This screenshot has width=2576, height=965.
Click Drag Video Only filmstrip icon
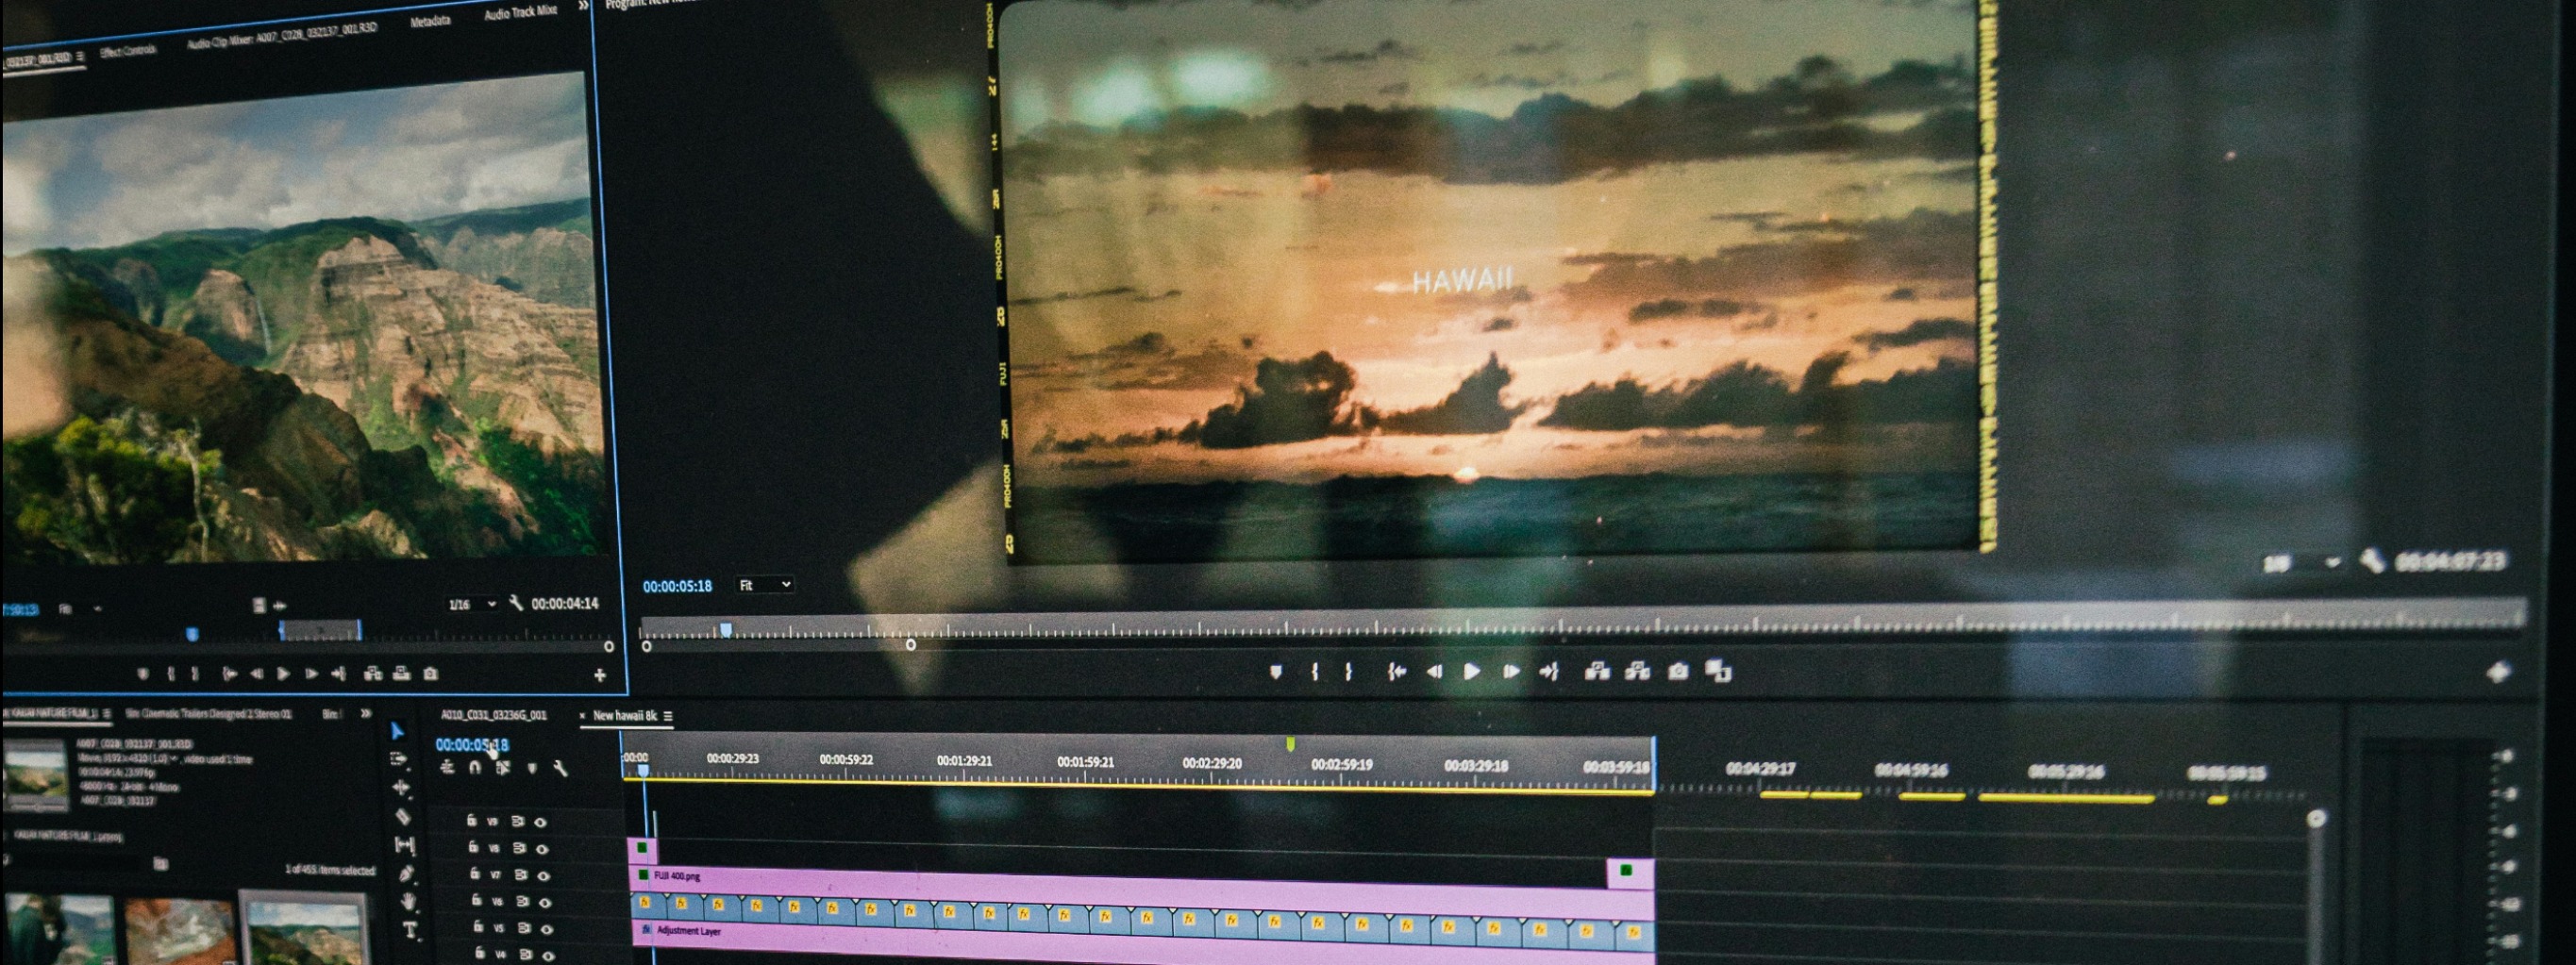point(258,605)
